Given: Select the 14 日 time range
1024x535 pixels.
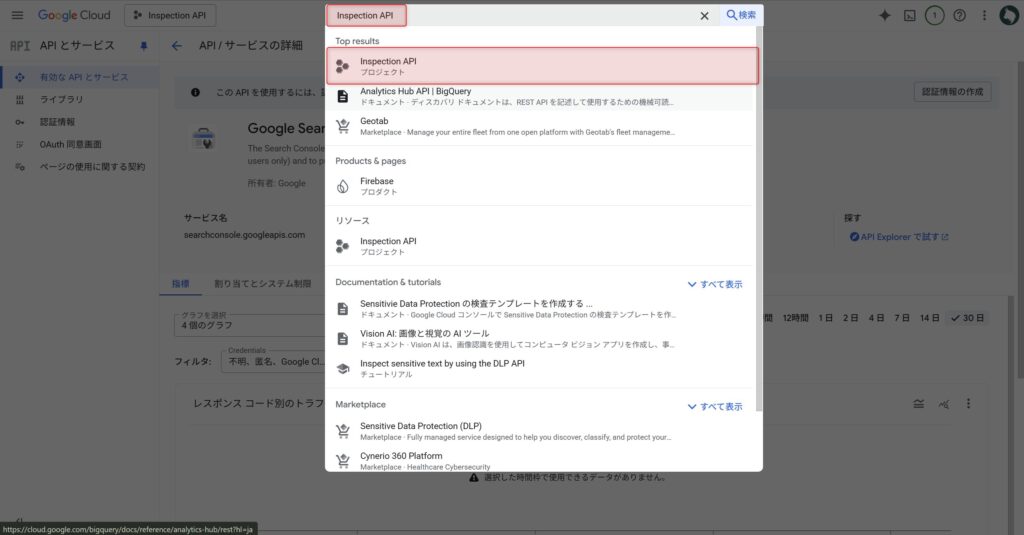Looking at the screenshot, I should pos(930,318).
